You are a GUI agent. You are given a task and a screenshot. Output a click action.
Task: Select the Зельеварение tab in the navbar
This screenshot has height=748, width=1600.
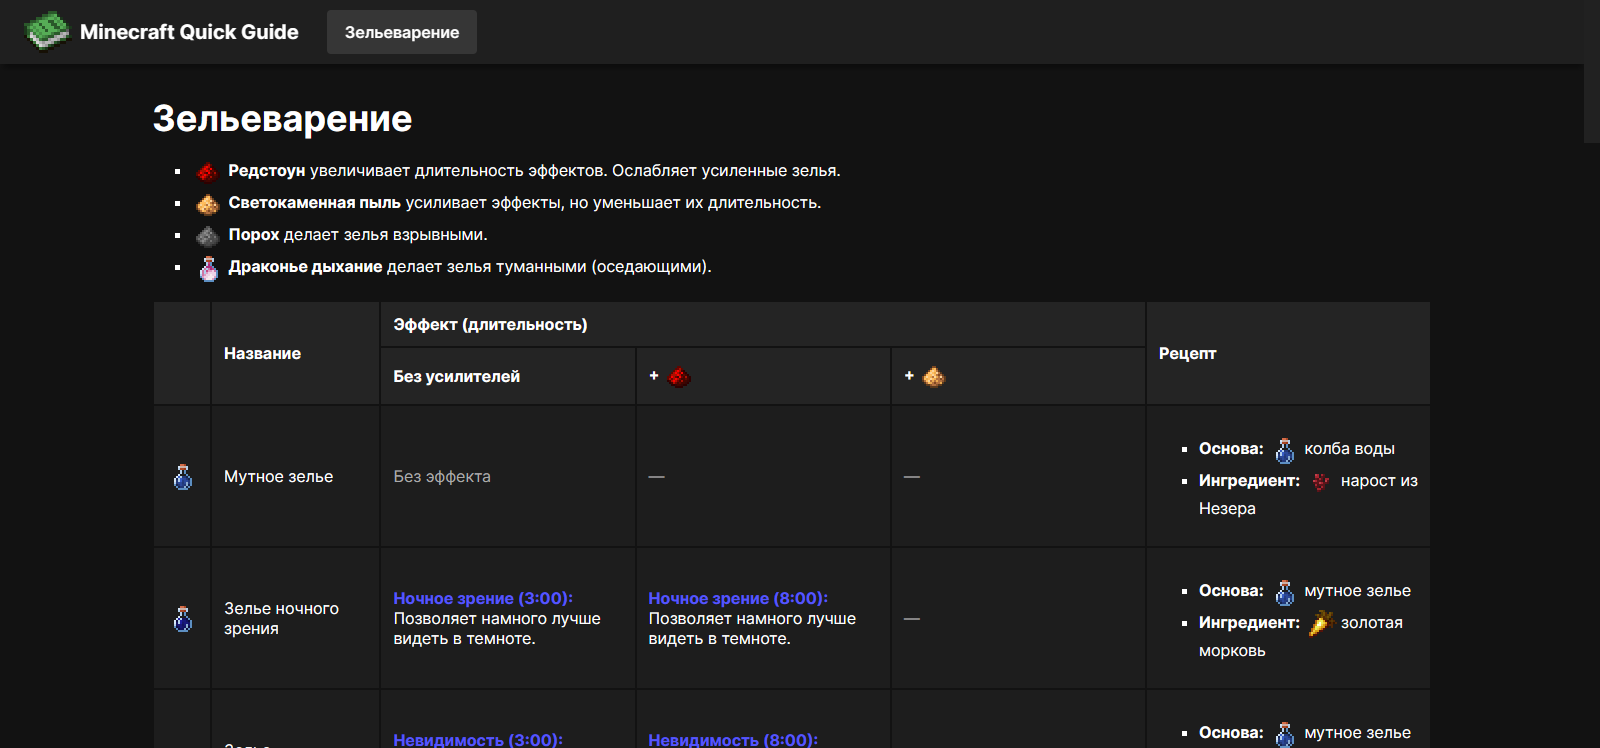[402, 32]
